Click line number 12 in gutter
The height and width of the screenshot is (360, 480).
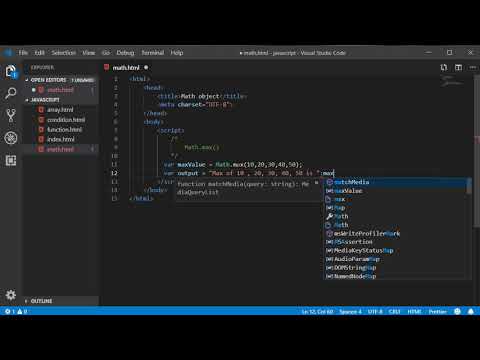[114, 173]
